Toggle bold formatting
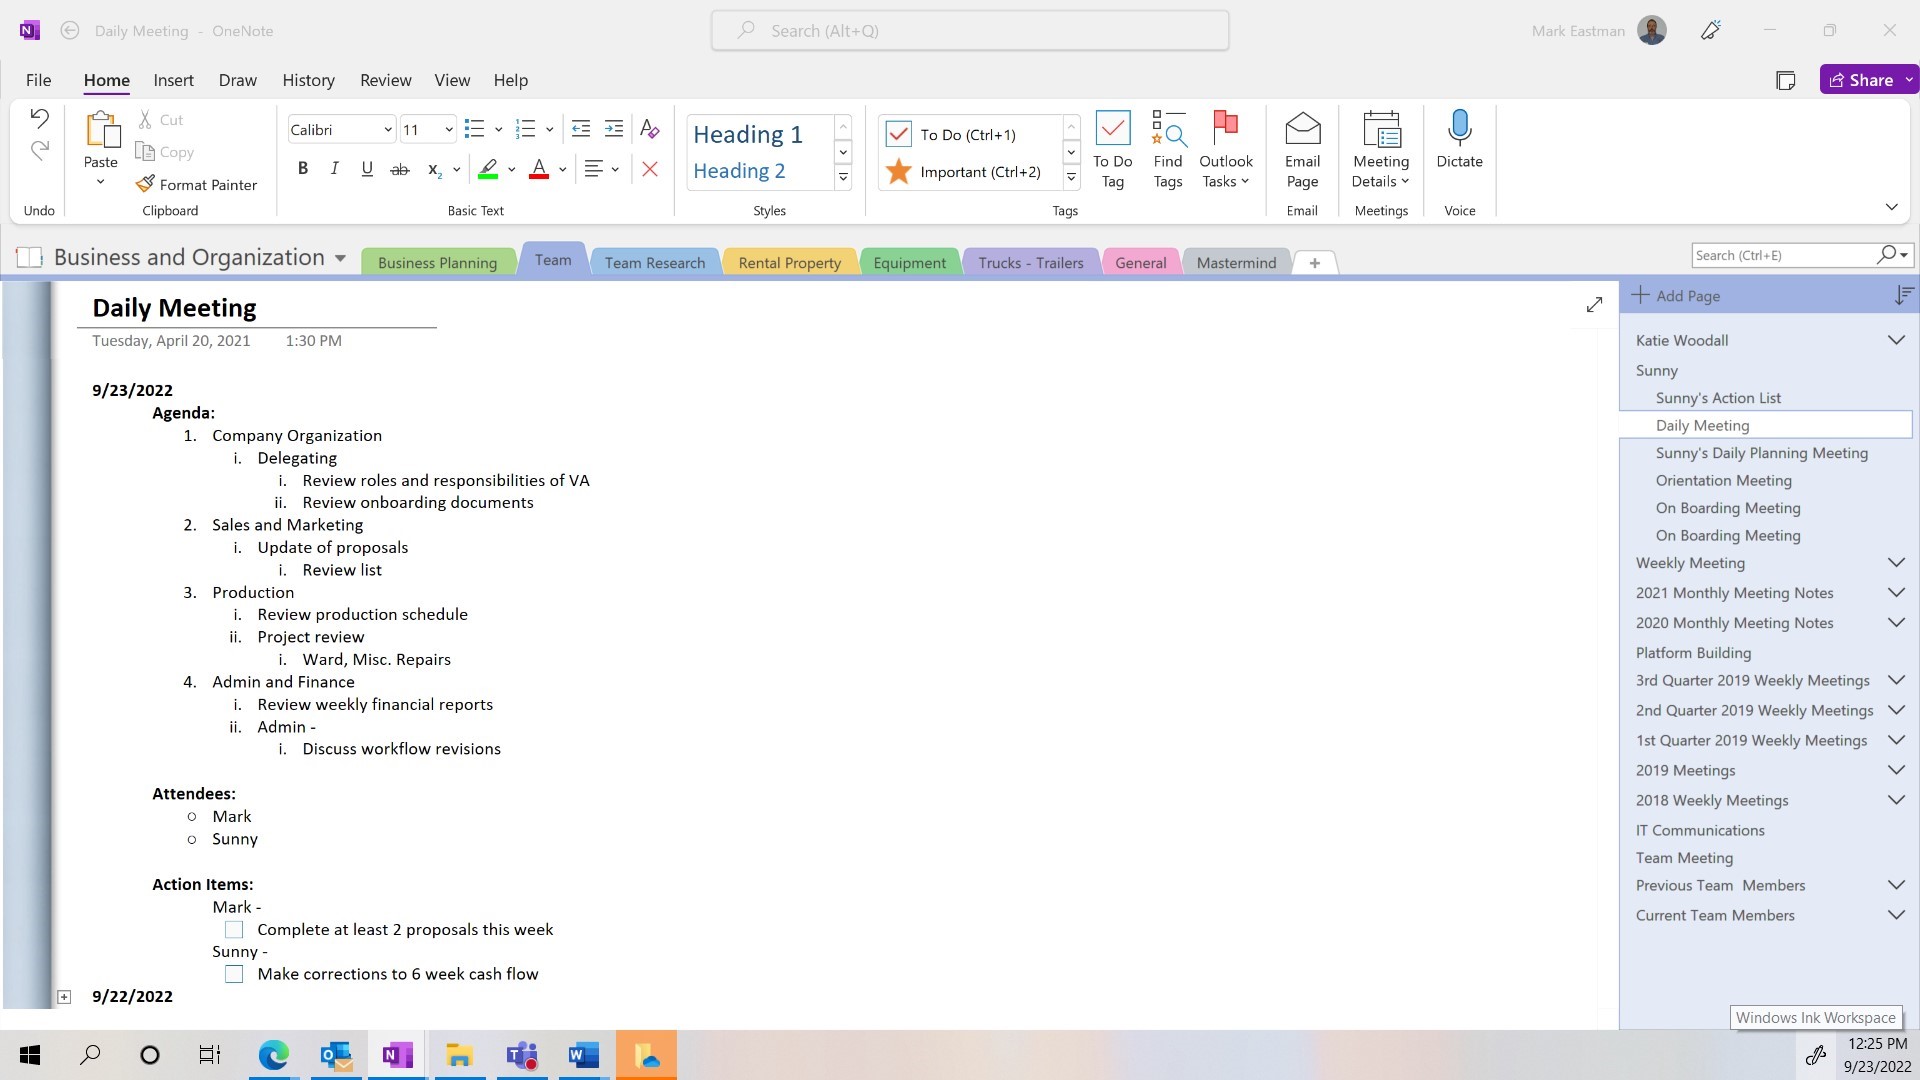The height and width of the screenshot is (1080, 1920). 303,168
